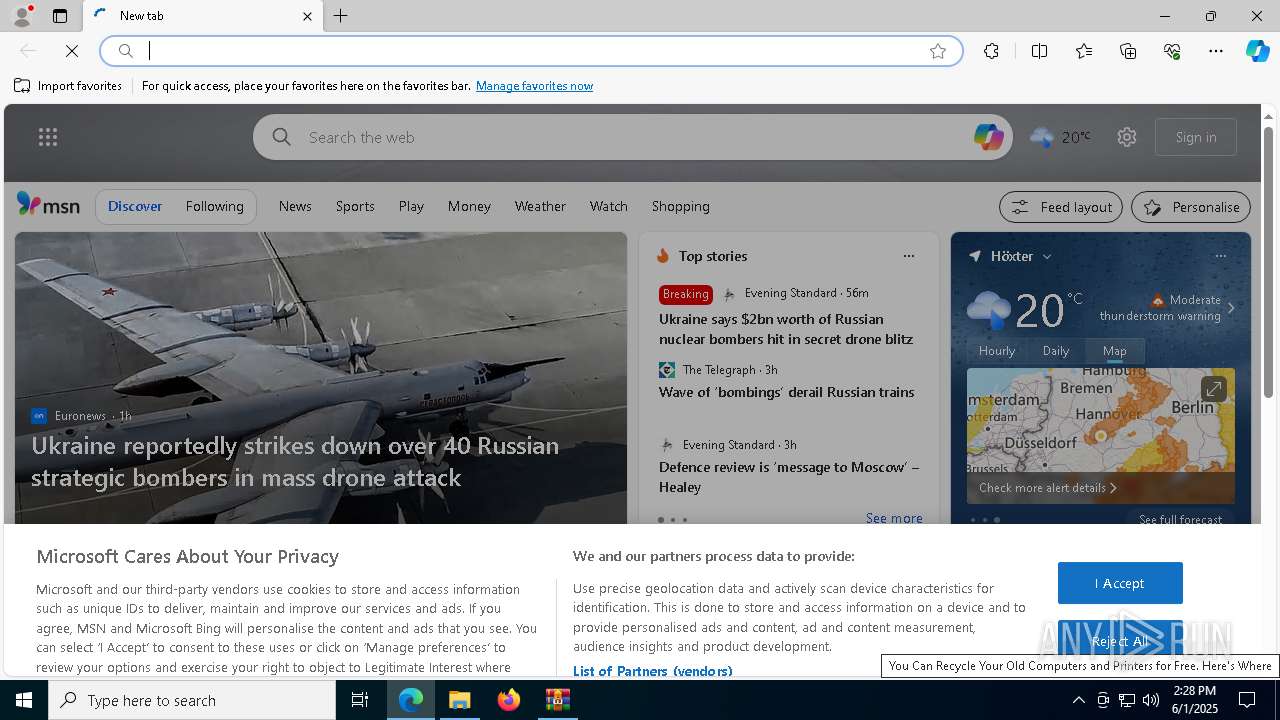Open page settings gear icon

coord(1127,137)
